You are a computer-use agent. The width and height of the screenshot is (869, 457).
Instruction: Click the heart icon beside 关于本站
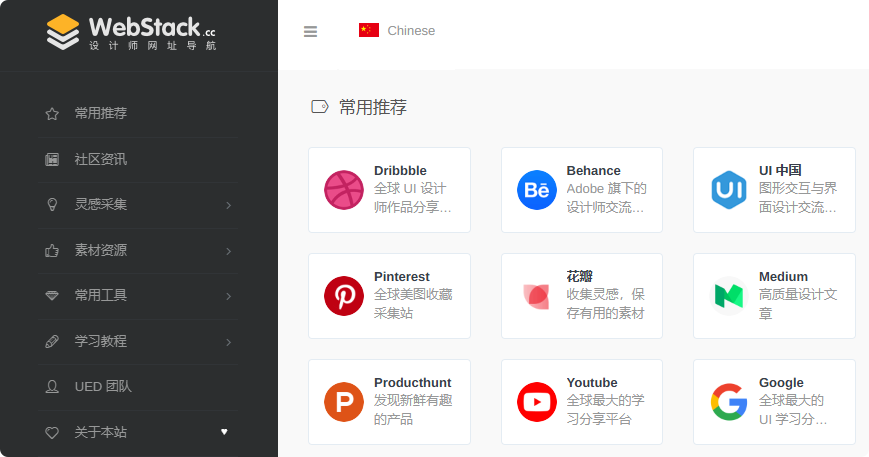tap(52, 432)
